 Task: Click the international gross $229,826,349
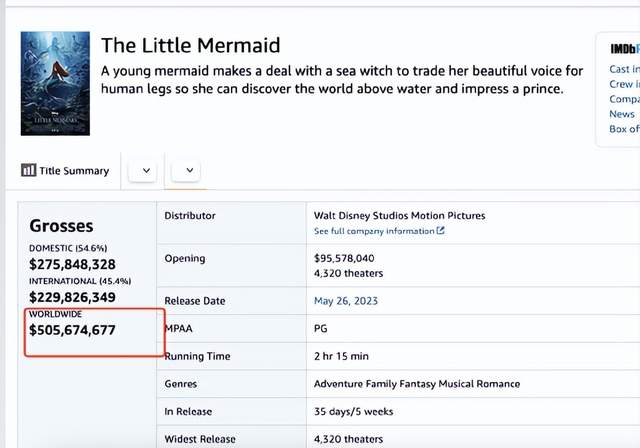pyautogui.click(x=72, y=297)
